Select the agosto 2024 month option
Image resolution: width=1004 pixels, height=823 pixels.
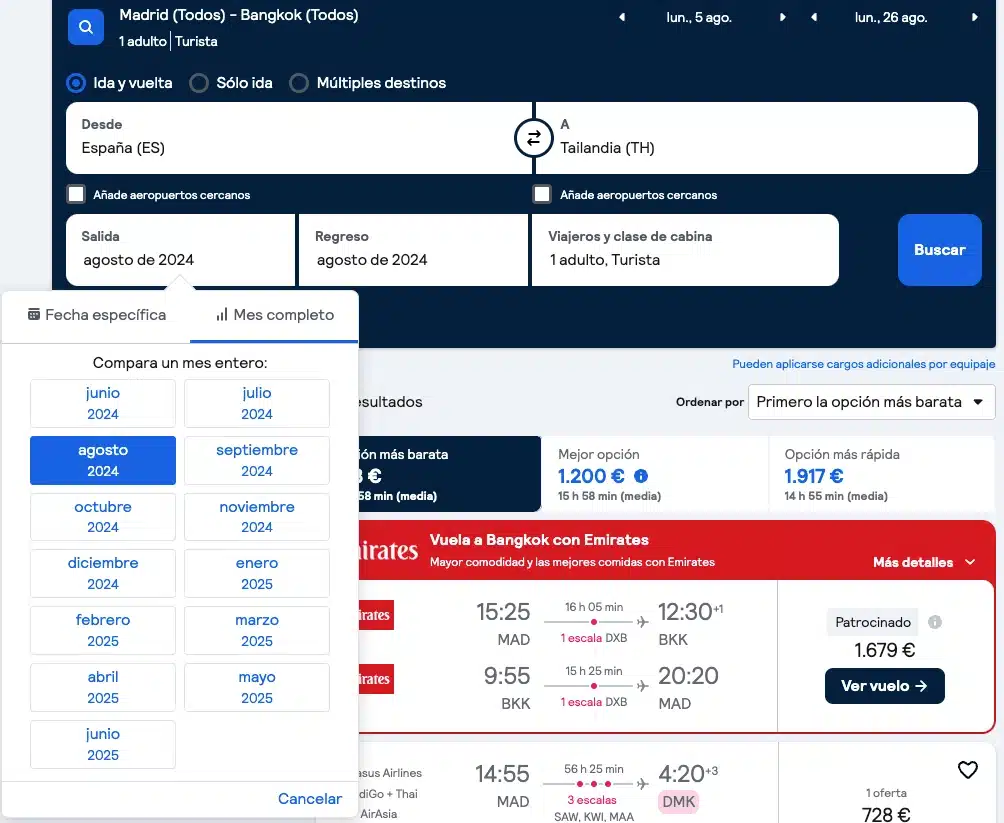[x=102, y=460]
